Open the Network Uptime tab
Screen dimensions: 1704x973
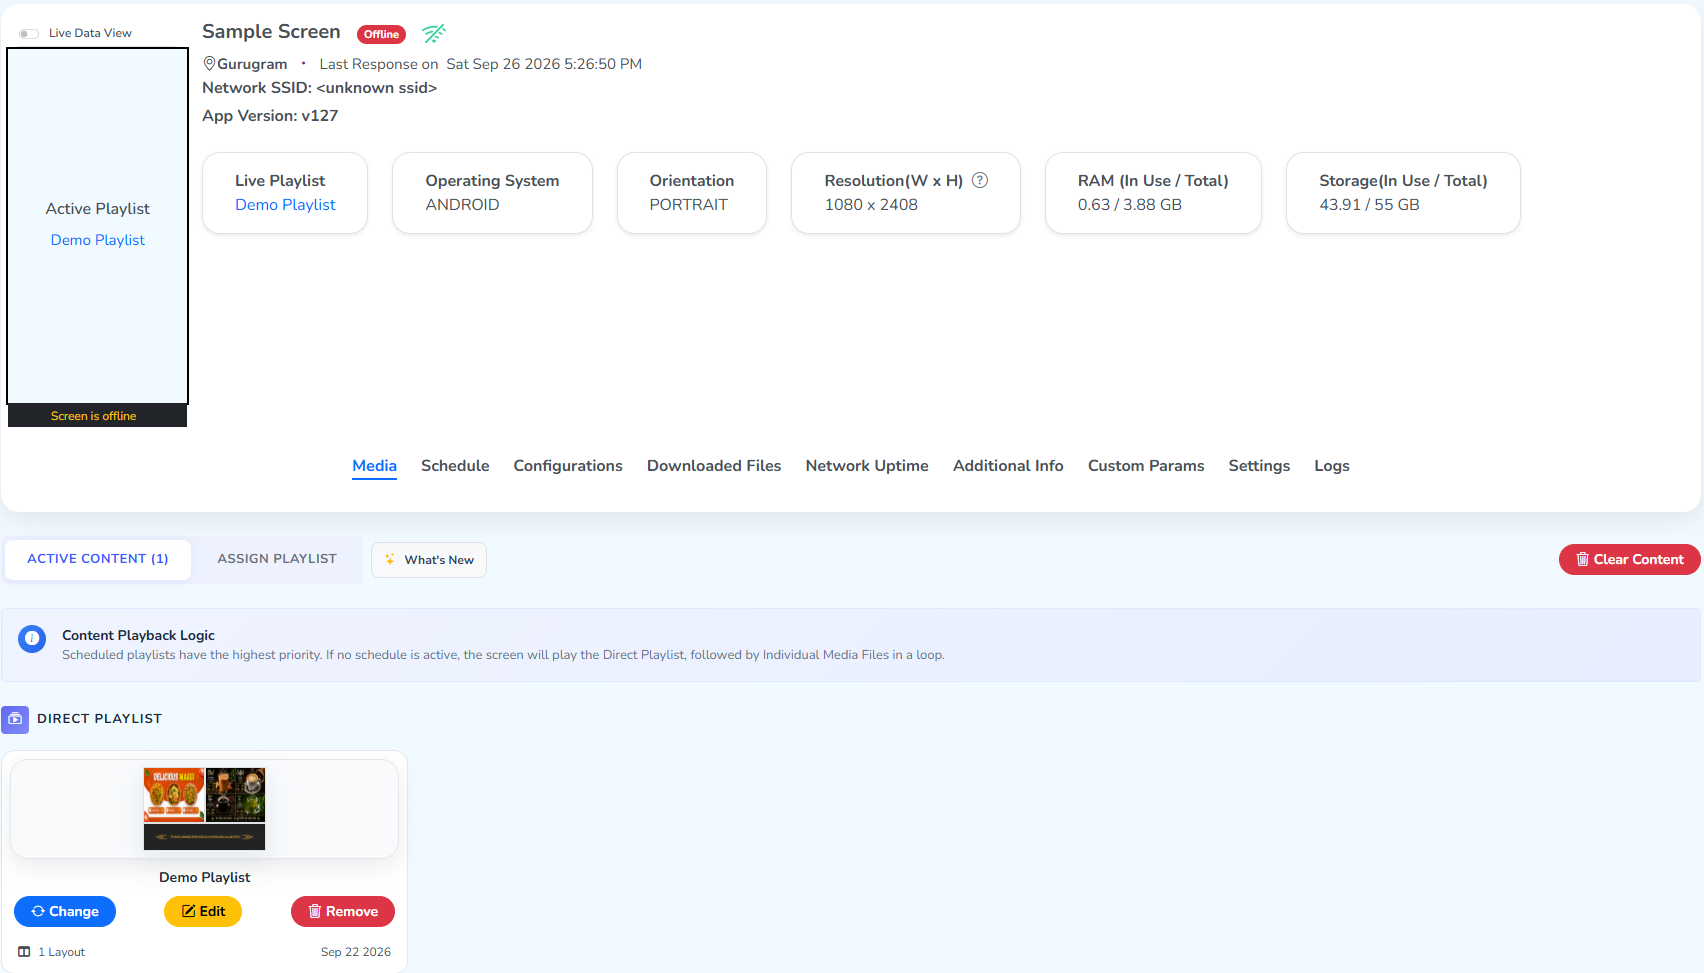click(867, 466)
